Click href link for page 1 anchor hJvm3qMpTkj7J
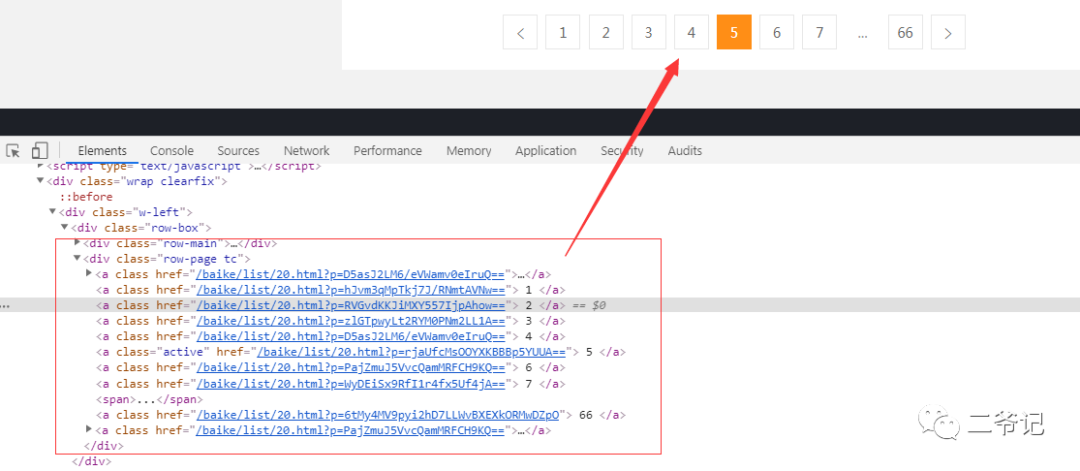Image resolution: width=1080 pixels, height=471 pixels. point(351,290)
